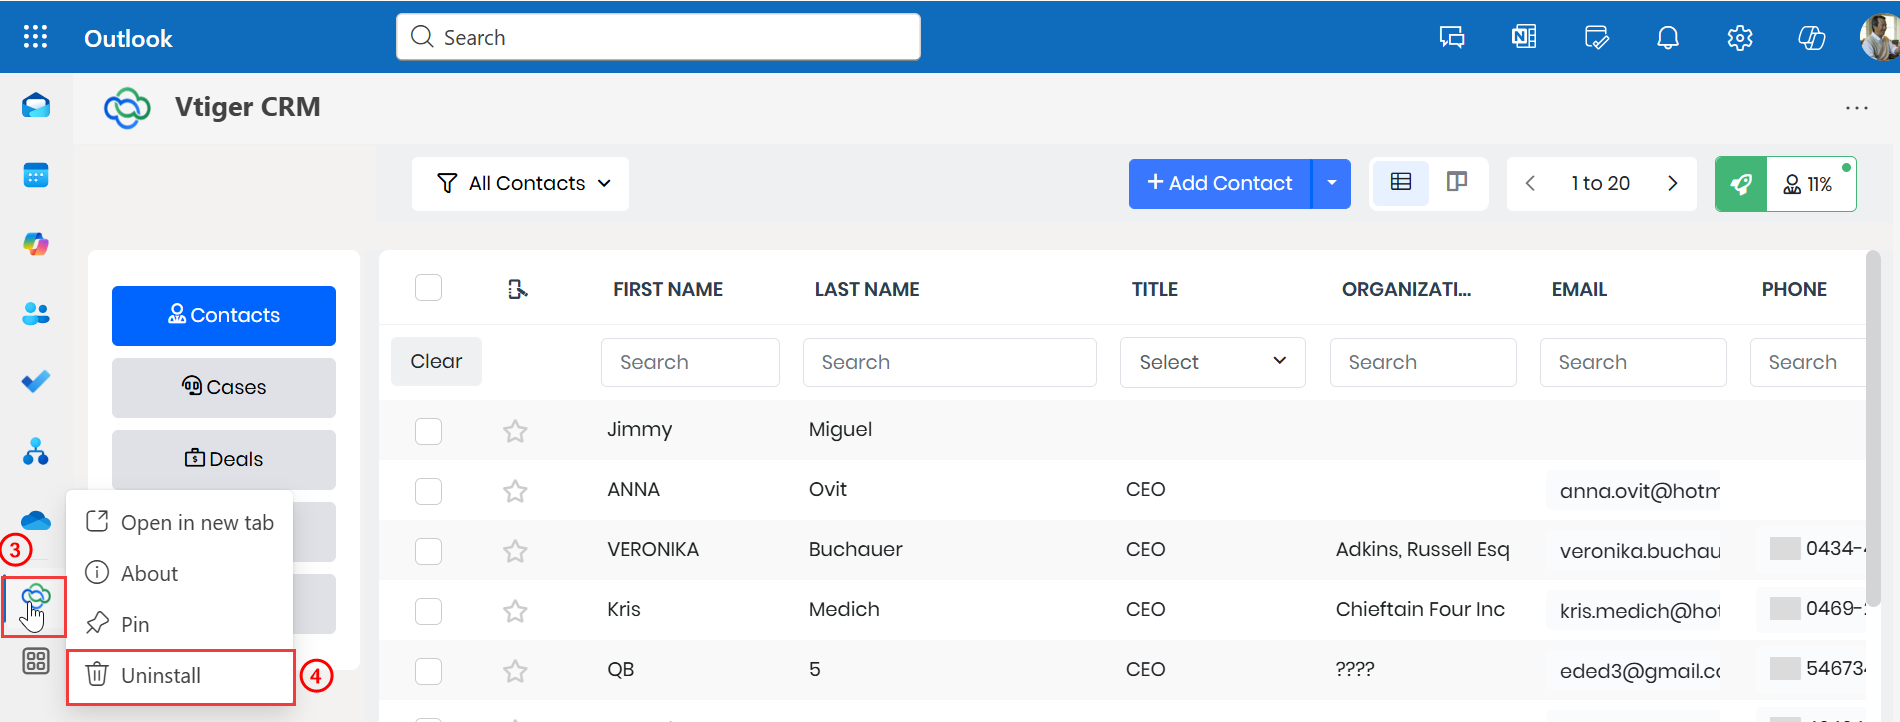Switch to list view layout
Screen dimensions: 1900x722
tap(1401, 182)
